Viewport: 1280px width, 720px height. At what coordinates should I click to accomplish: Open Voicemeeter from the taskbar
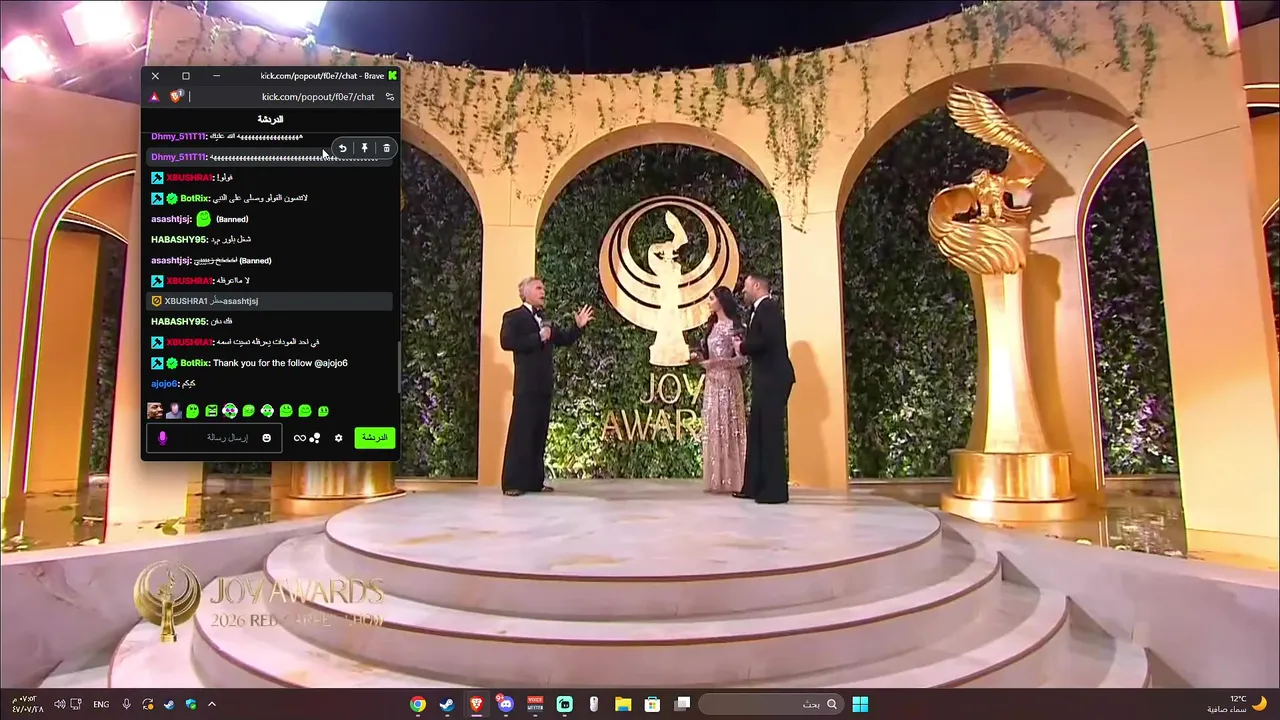(535, 704)
